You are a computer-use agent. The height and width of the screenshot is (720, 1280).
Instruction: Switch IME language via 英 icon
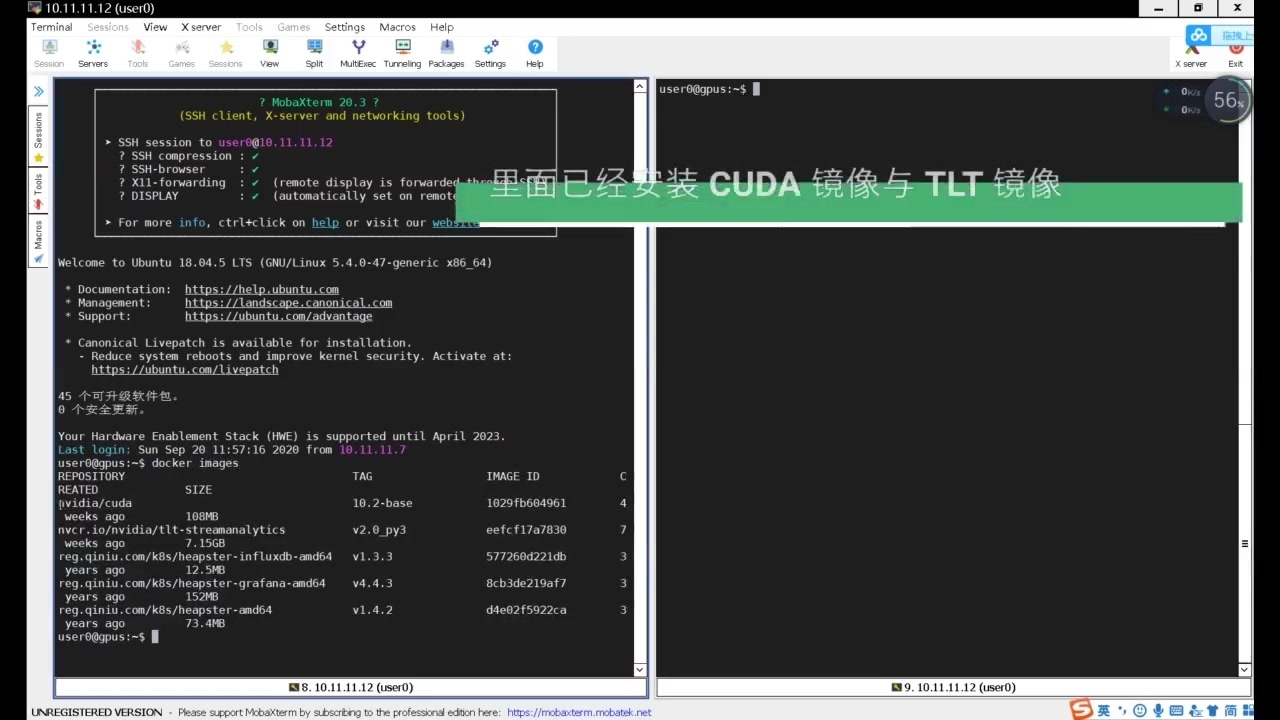(x=1104, y=710)
